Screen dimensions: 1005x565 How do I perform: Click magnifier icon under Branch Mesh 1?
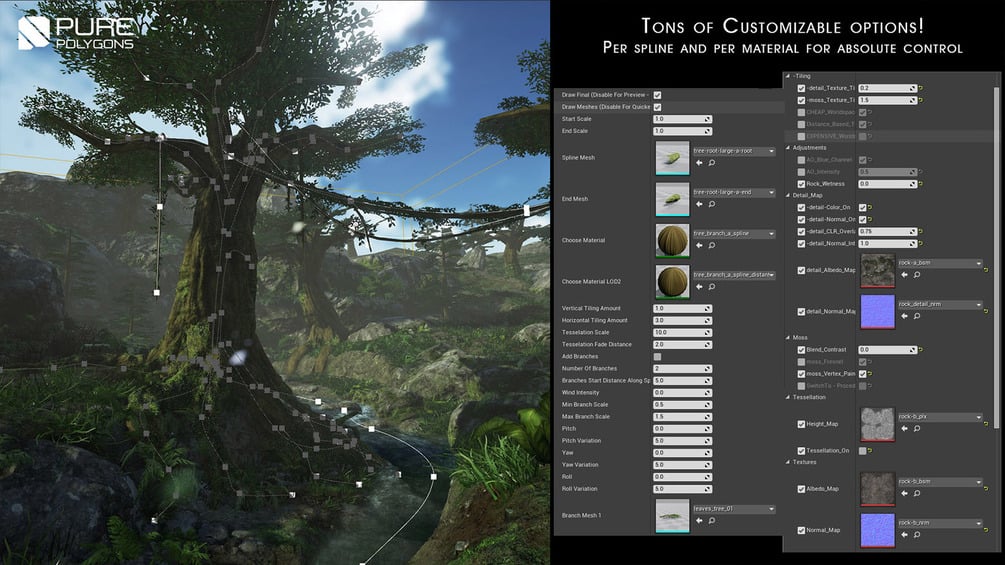point(711,521)
